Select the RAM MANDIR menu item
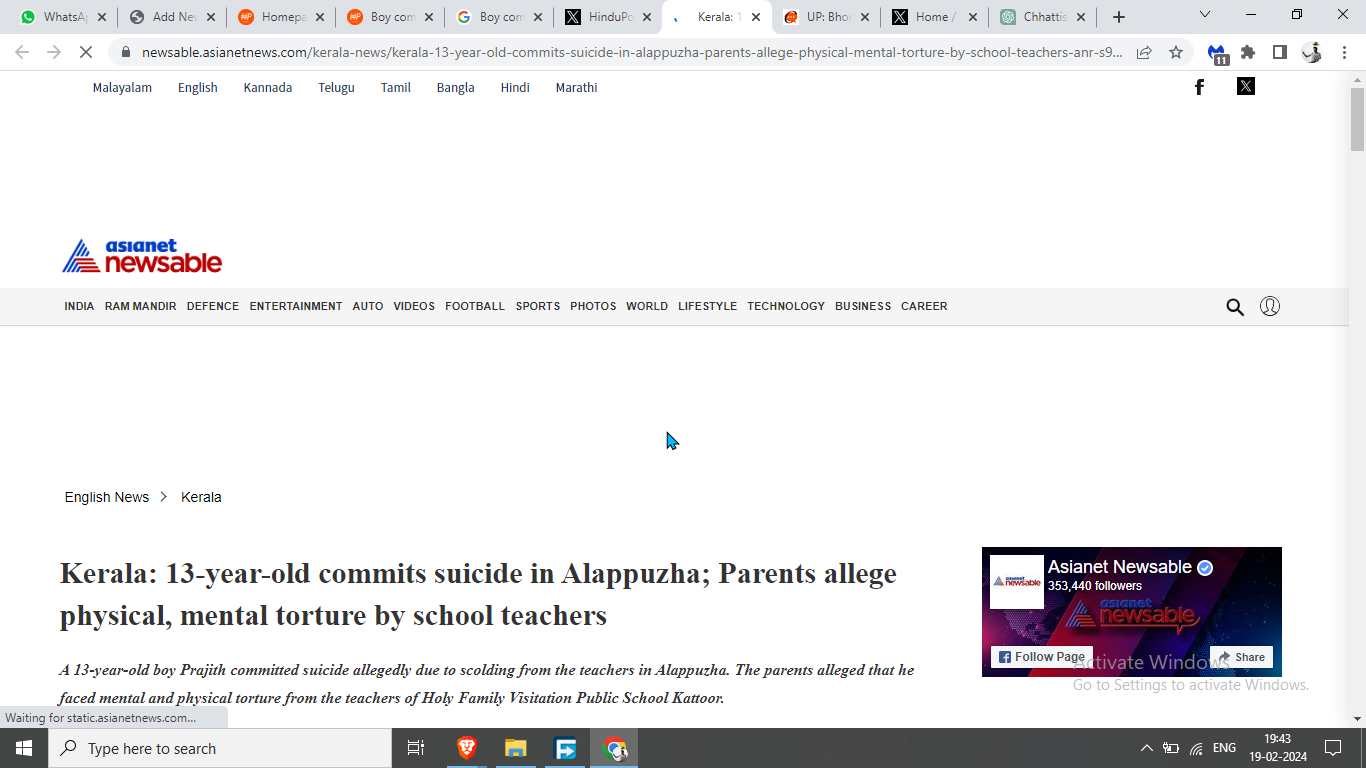Screen dimensions: 1366x768 (140, 306)
